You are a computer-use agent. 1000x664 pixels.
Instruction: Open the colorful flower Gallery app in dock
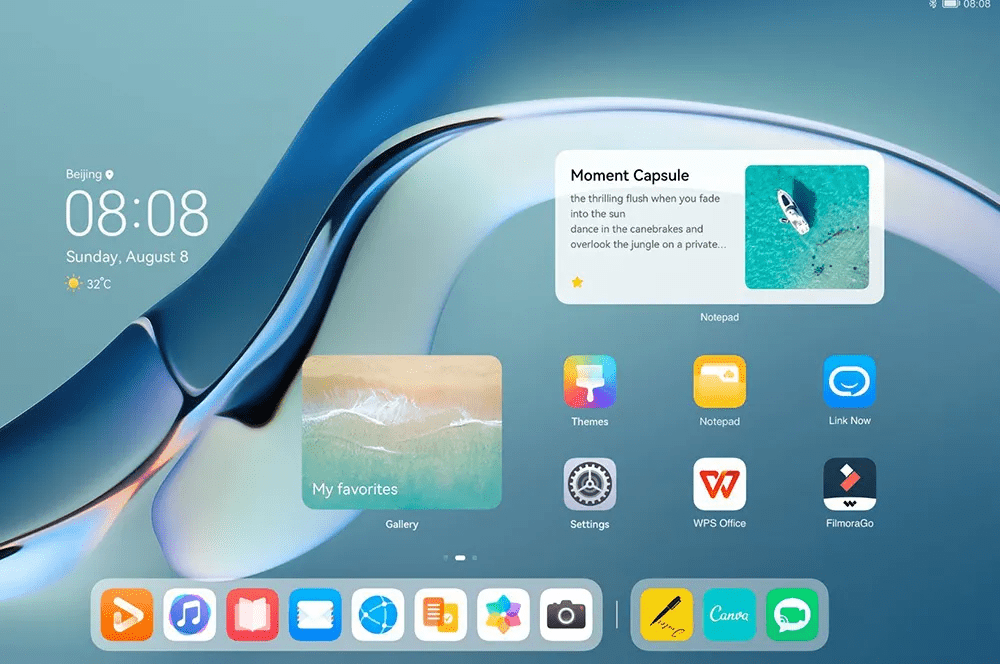tap(503, 614)
